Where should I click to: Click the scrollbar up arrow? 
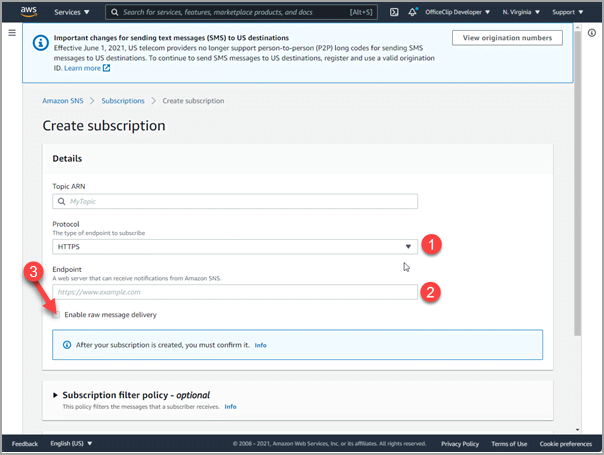pos(577,28)
